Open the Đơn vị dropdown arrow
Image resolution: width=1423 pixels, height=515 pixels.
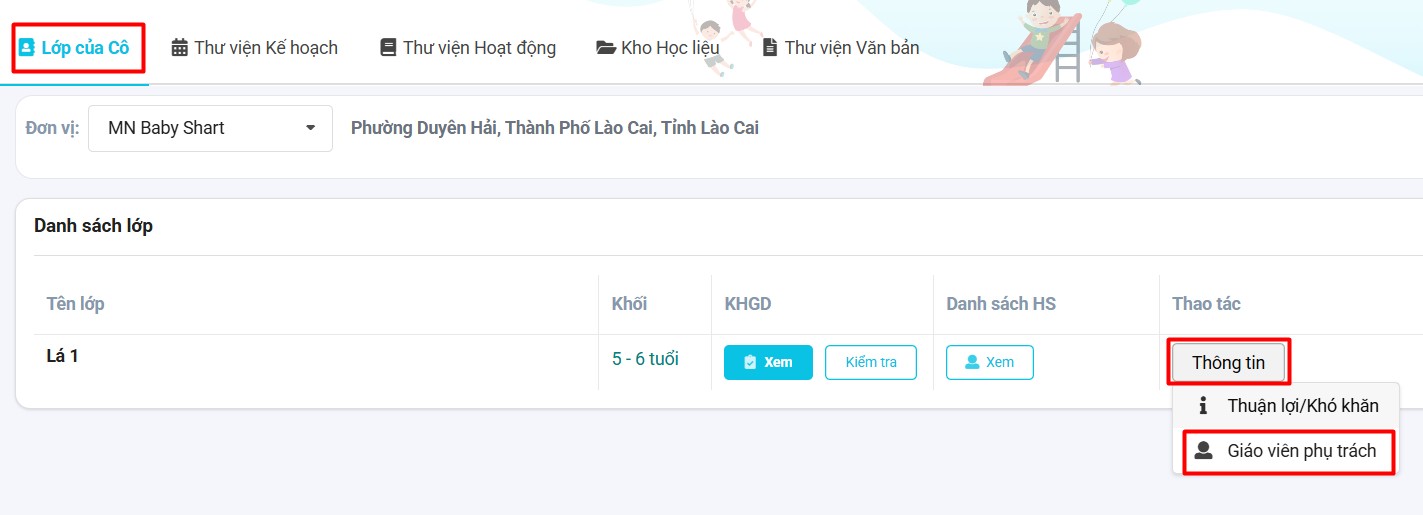pos(311,128)
